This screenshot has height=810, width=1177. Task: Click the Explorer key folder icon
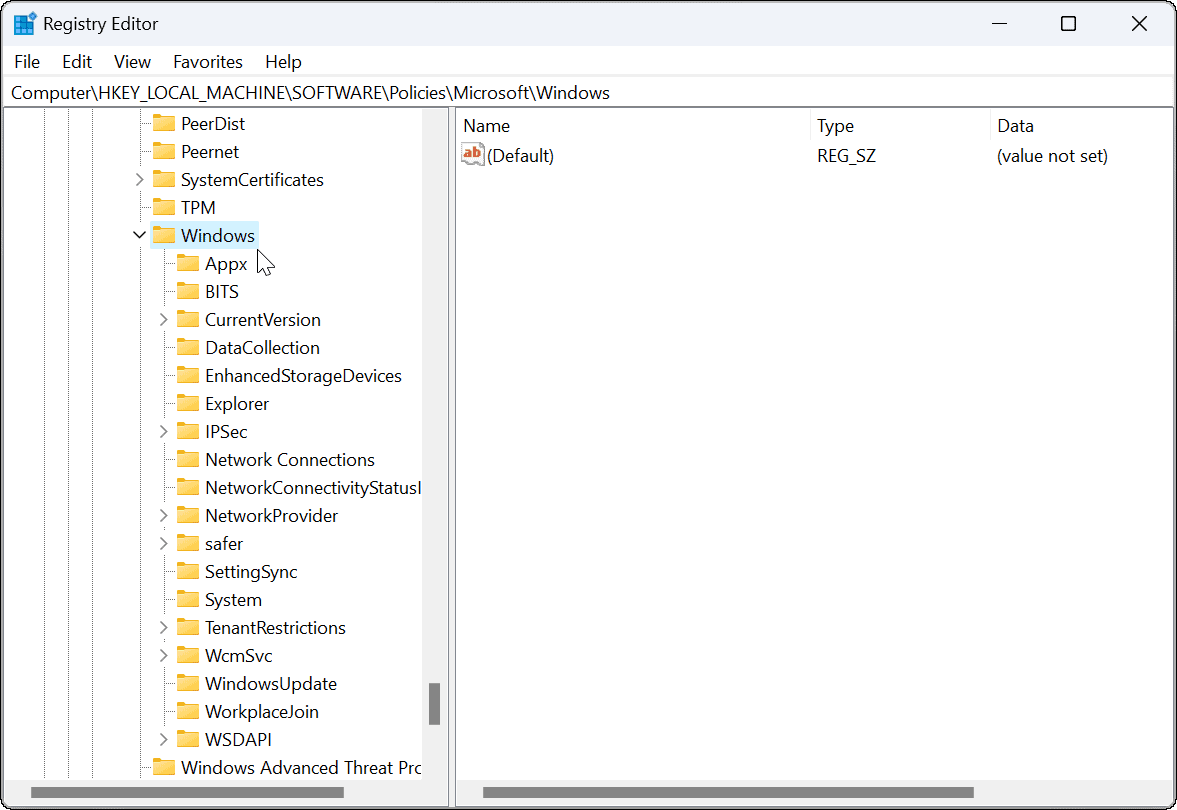188,404
